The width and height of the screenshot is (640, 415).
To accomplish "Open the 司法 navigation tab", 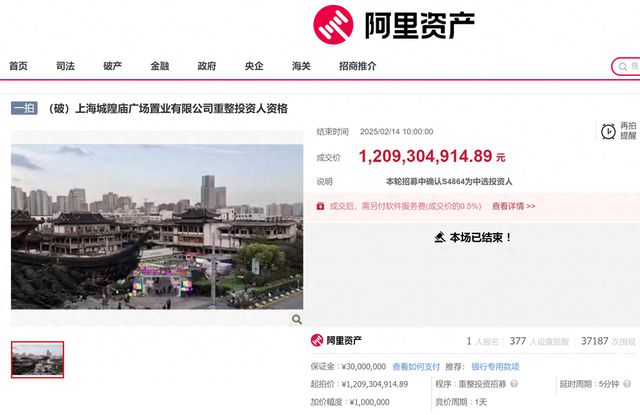I will click(65, 66).
